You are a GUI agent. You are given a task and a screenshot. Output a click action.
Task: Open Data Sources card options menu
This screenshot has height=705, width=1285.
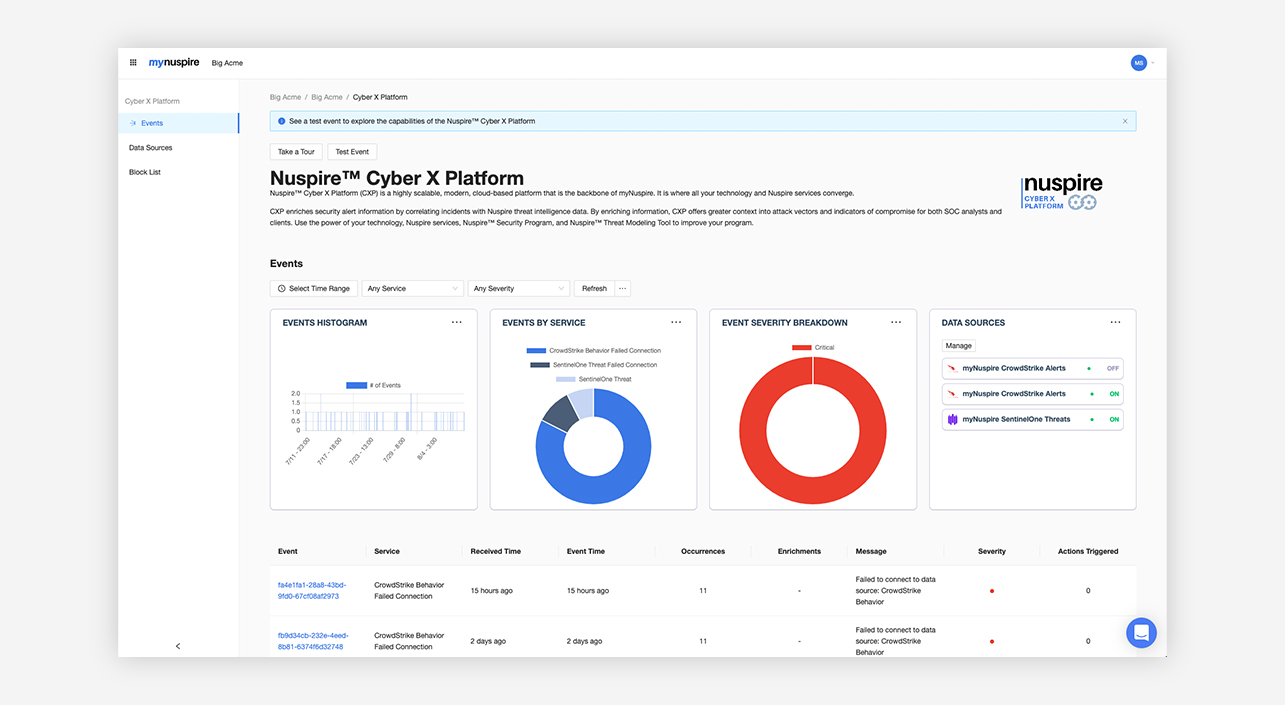[x=1116, y=322]
